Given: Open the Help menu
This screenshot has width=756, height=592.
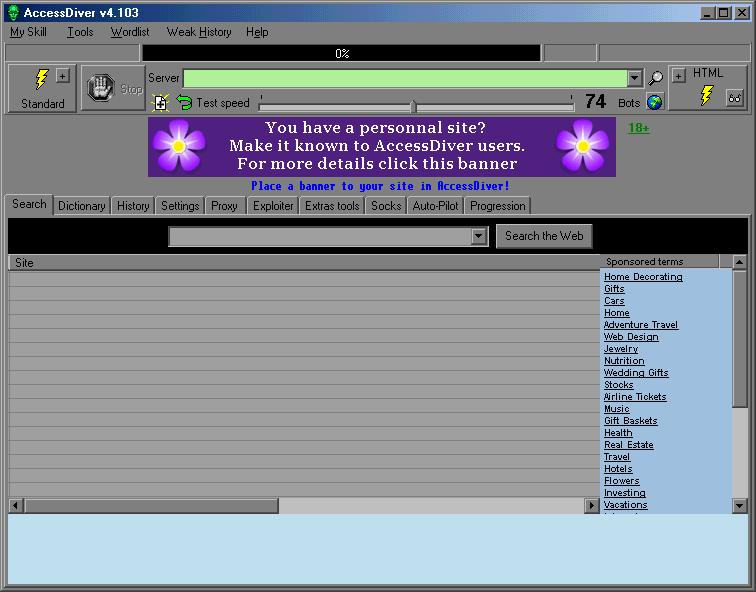Looking at the screenshot, I should pos(257,32).
